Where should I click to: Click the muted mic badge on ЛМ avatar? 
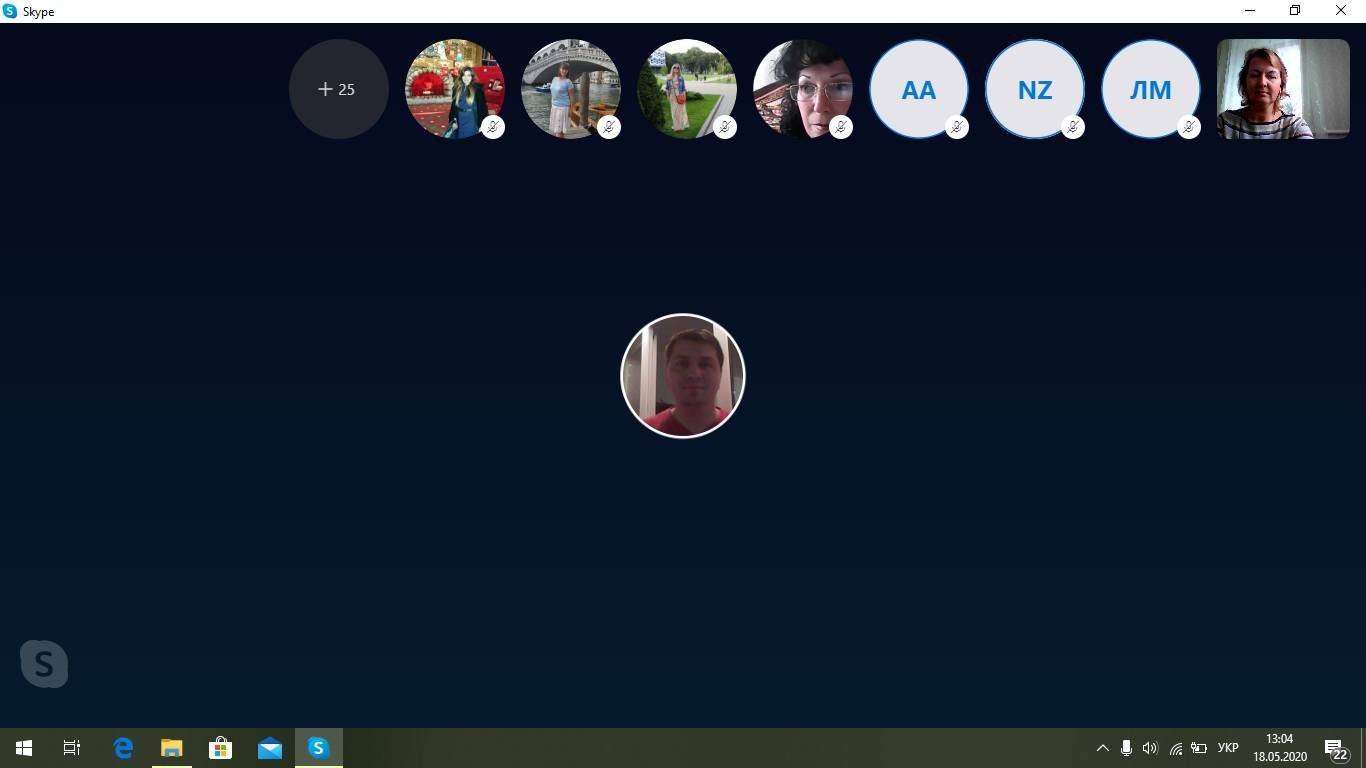coord(1189,127)
